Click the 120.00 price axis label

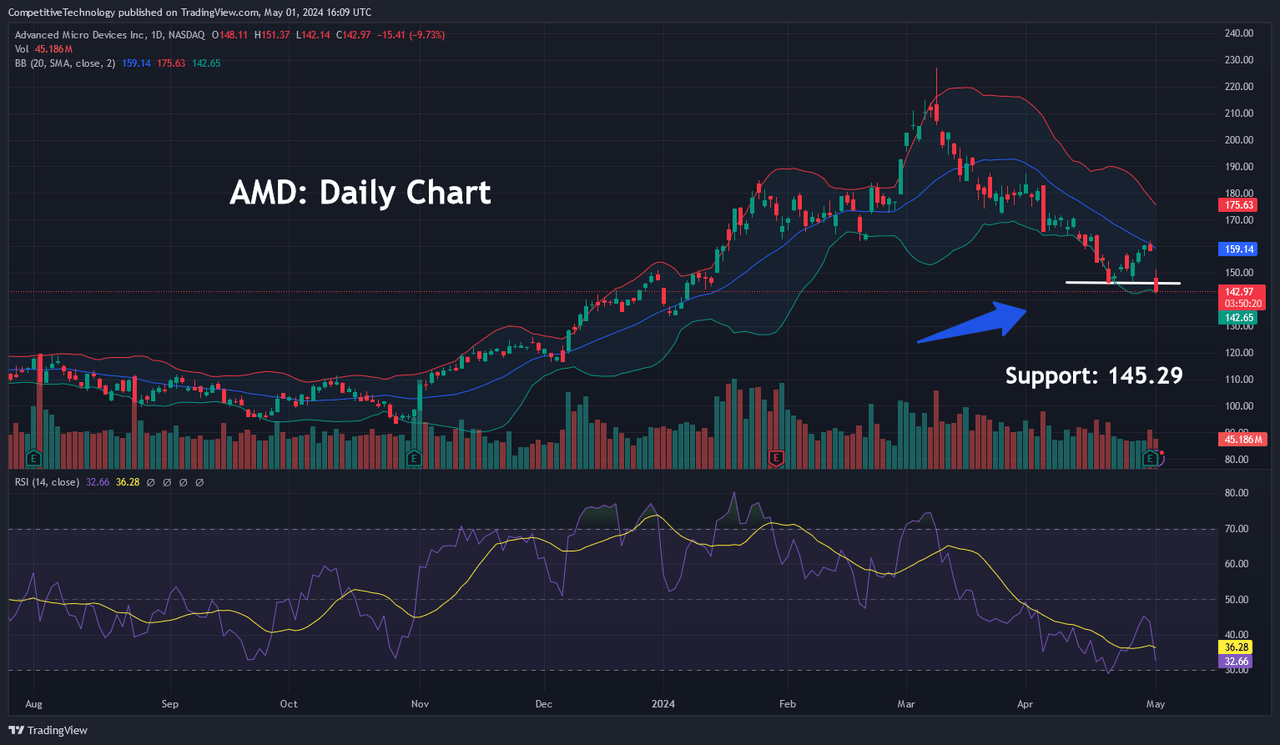coord(1238,353)
